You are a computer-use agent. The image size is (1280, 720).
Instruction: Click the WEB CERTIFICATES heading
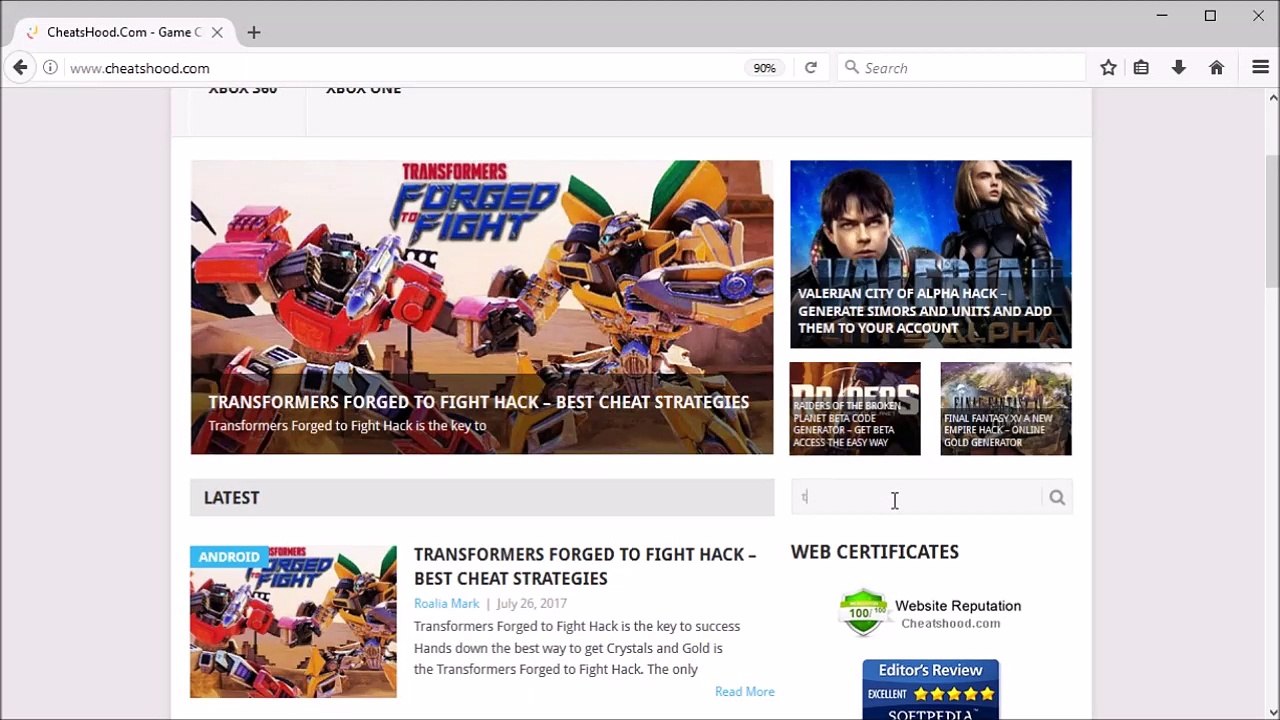coord(874,552)
